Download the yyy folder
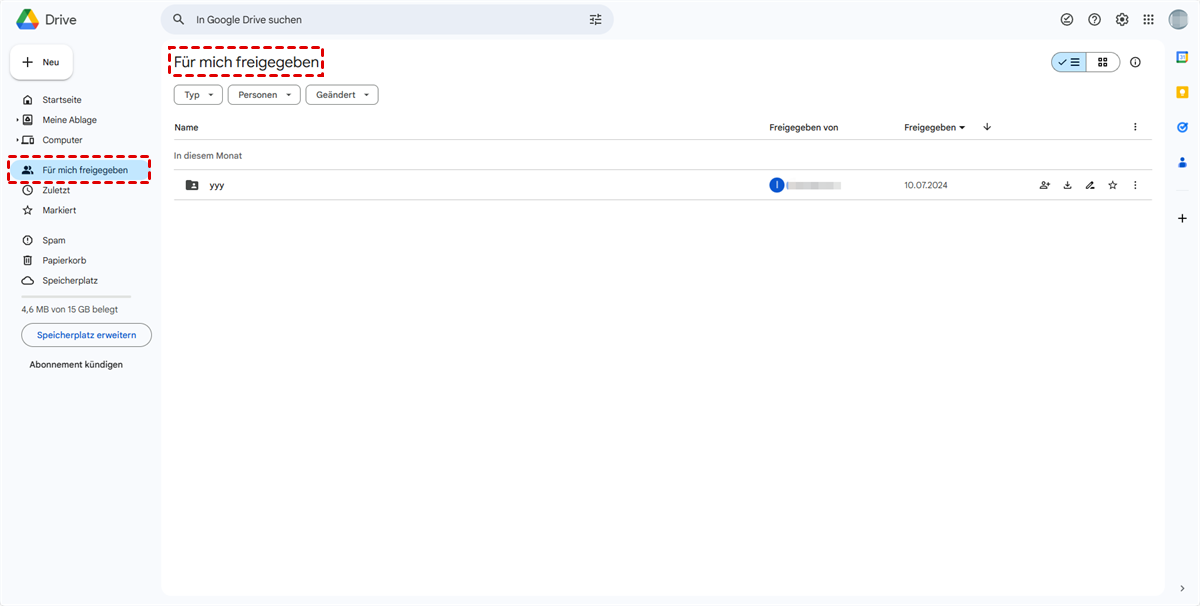The height and width of the screenshot is (606, 1200). pos(1067,185)
